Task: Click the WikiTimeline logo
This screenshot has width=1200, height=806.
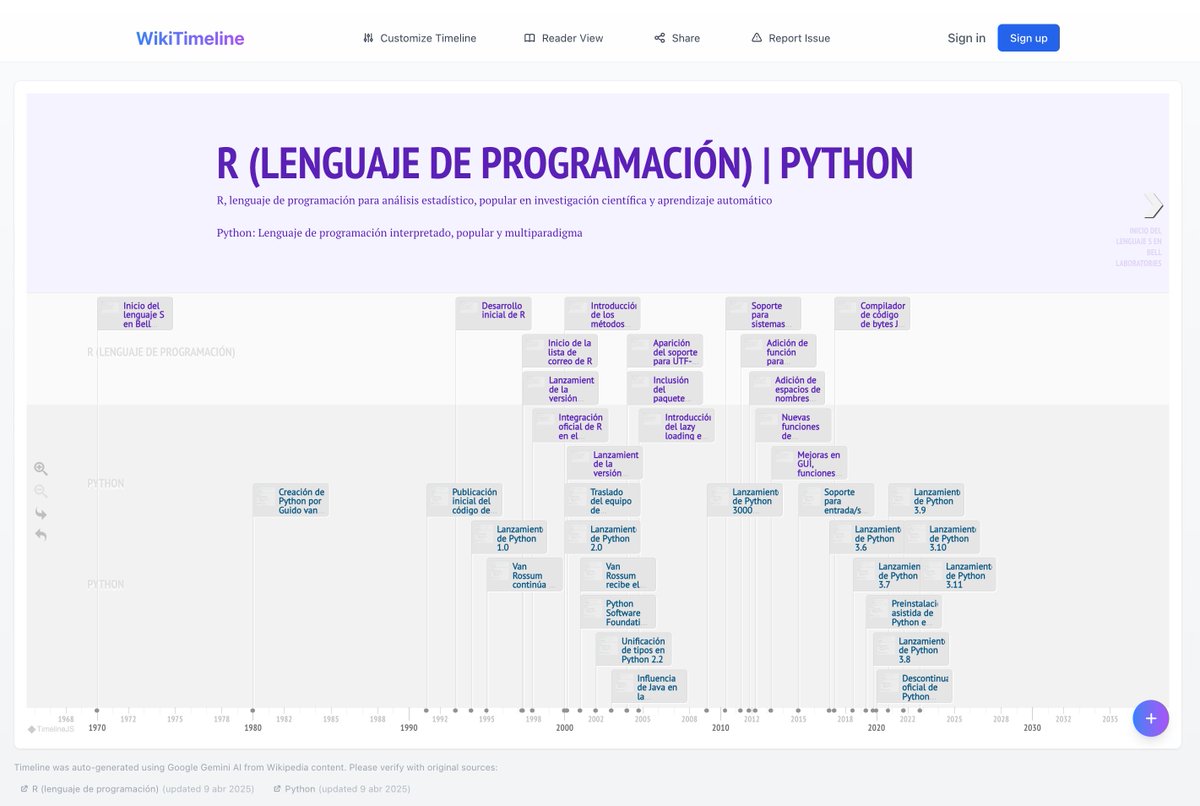Action: coord(190,38)
